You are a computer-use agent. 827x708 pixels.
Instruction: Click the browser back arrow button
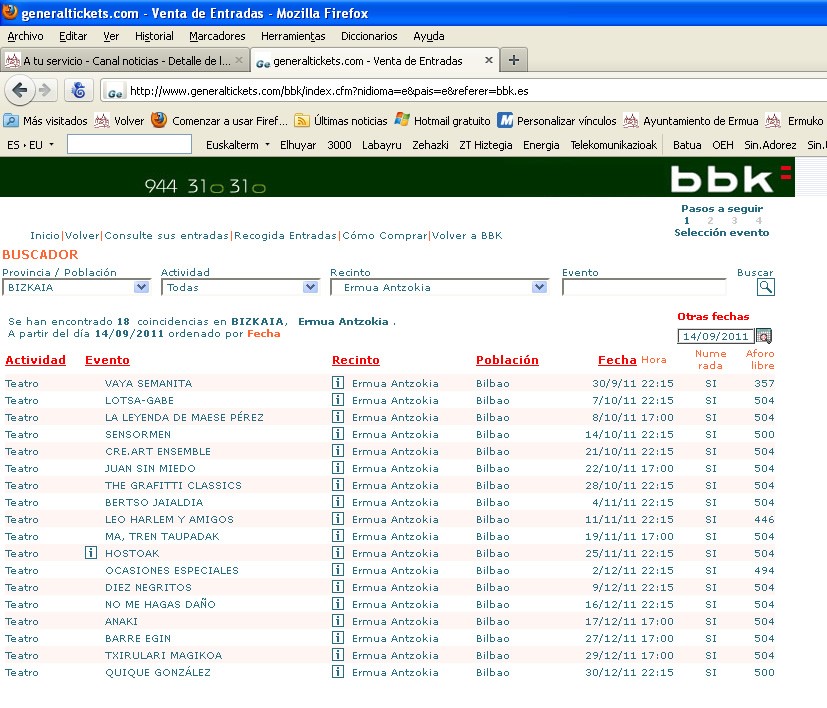tap(19, 90)
